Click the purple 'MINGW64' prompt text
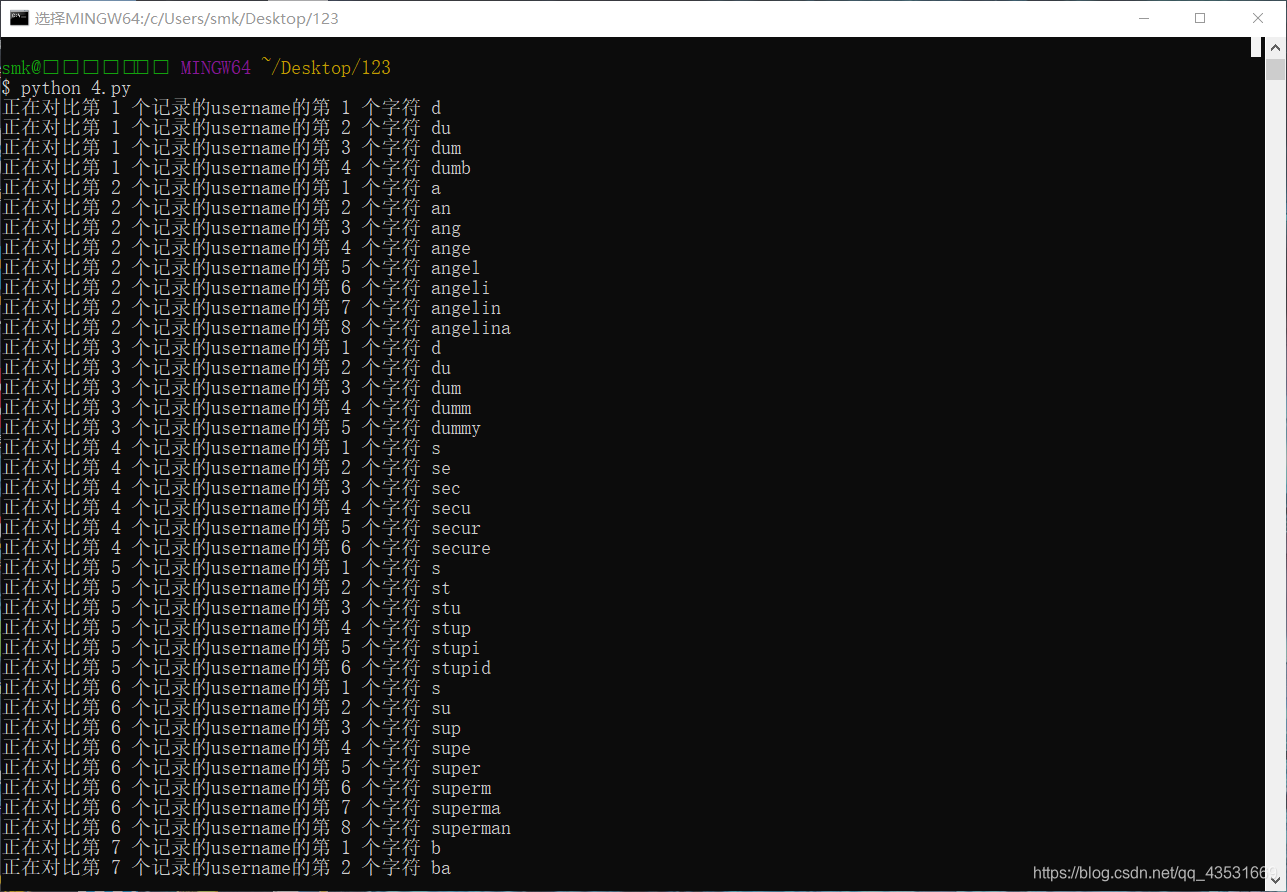 coord(216,68)
